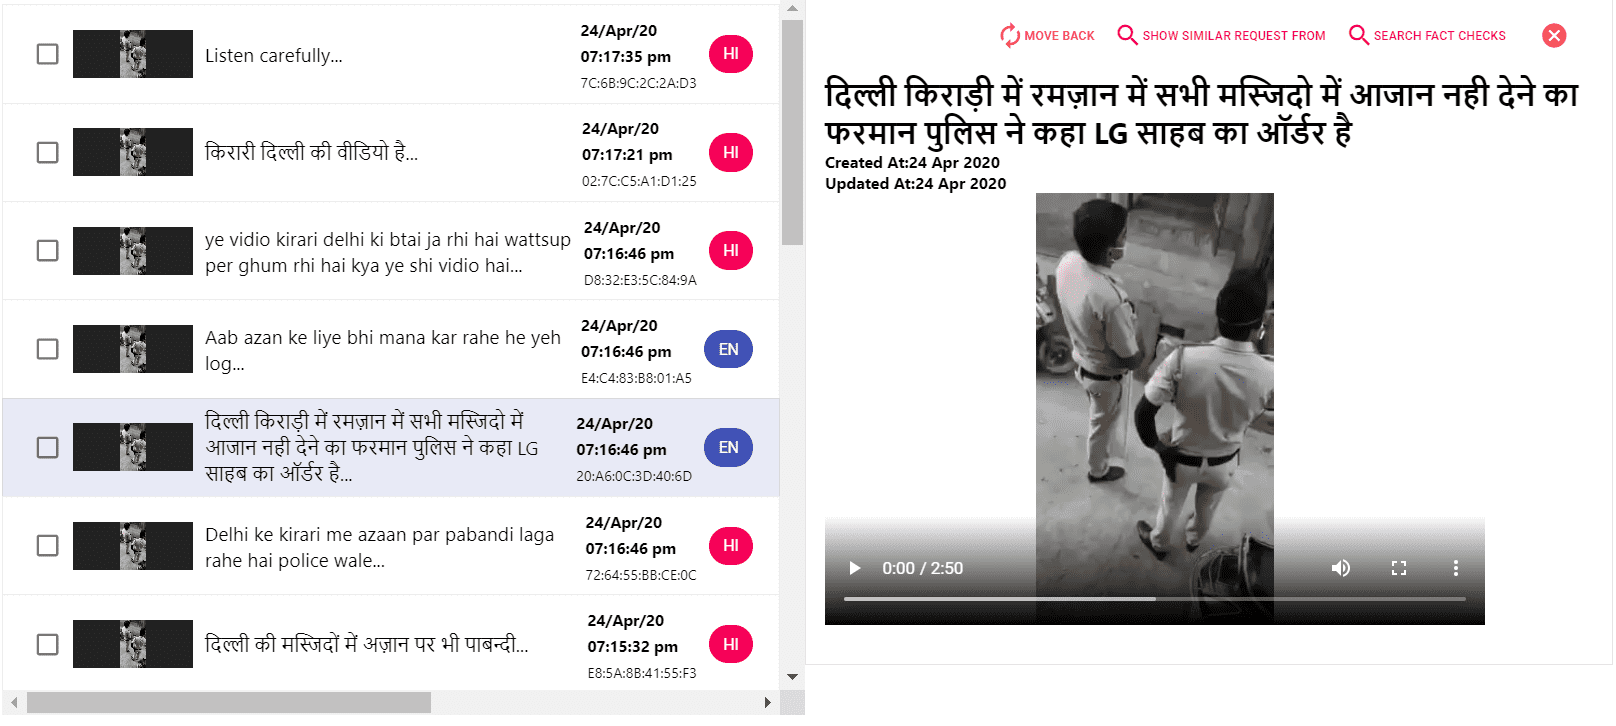This screenshot has height=726, width=1616.
Task: Play the video
Action: 855,568
